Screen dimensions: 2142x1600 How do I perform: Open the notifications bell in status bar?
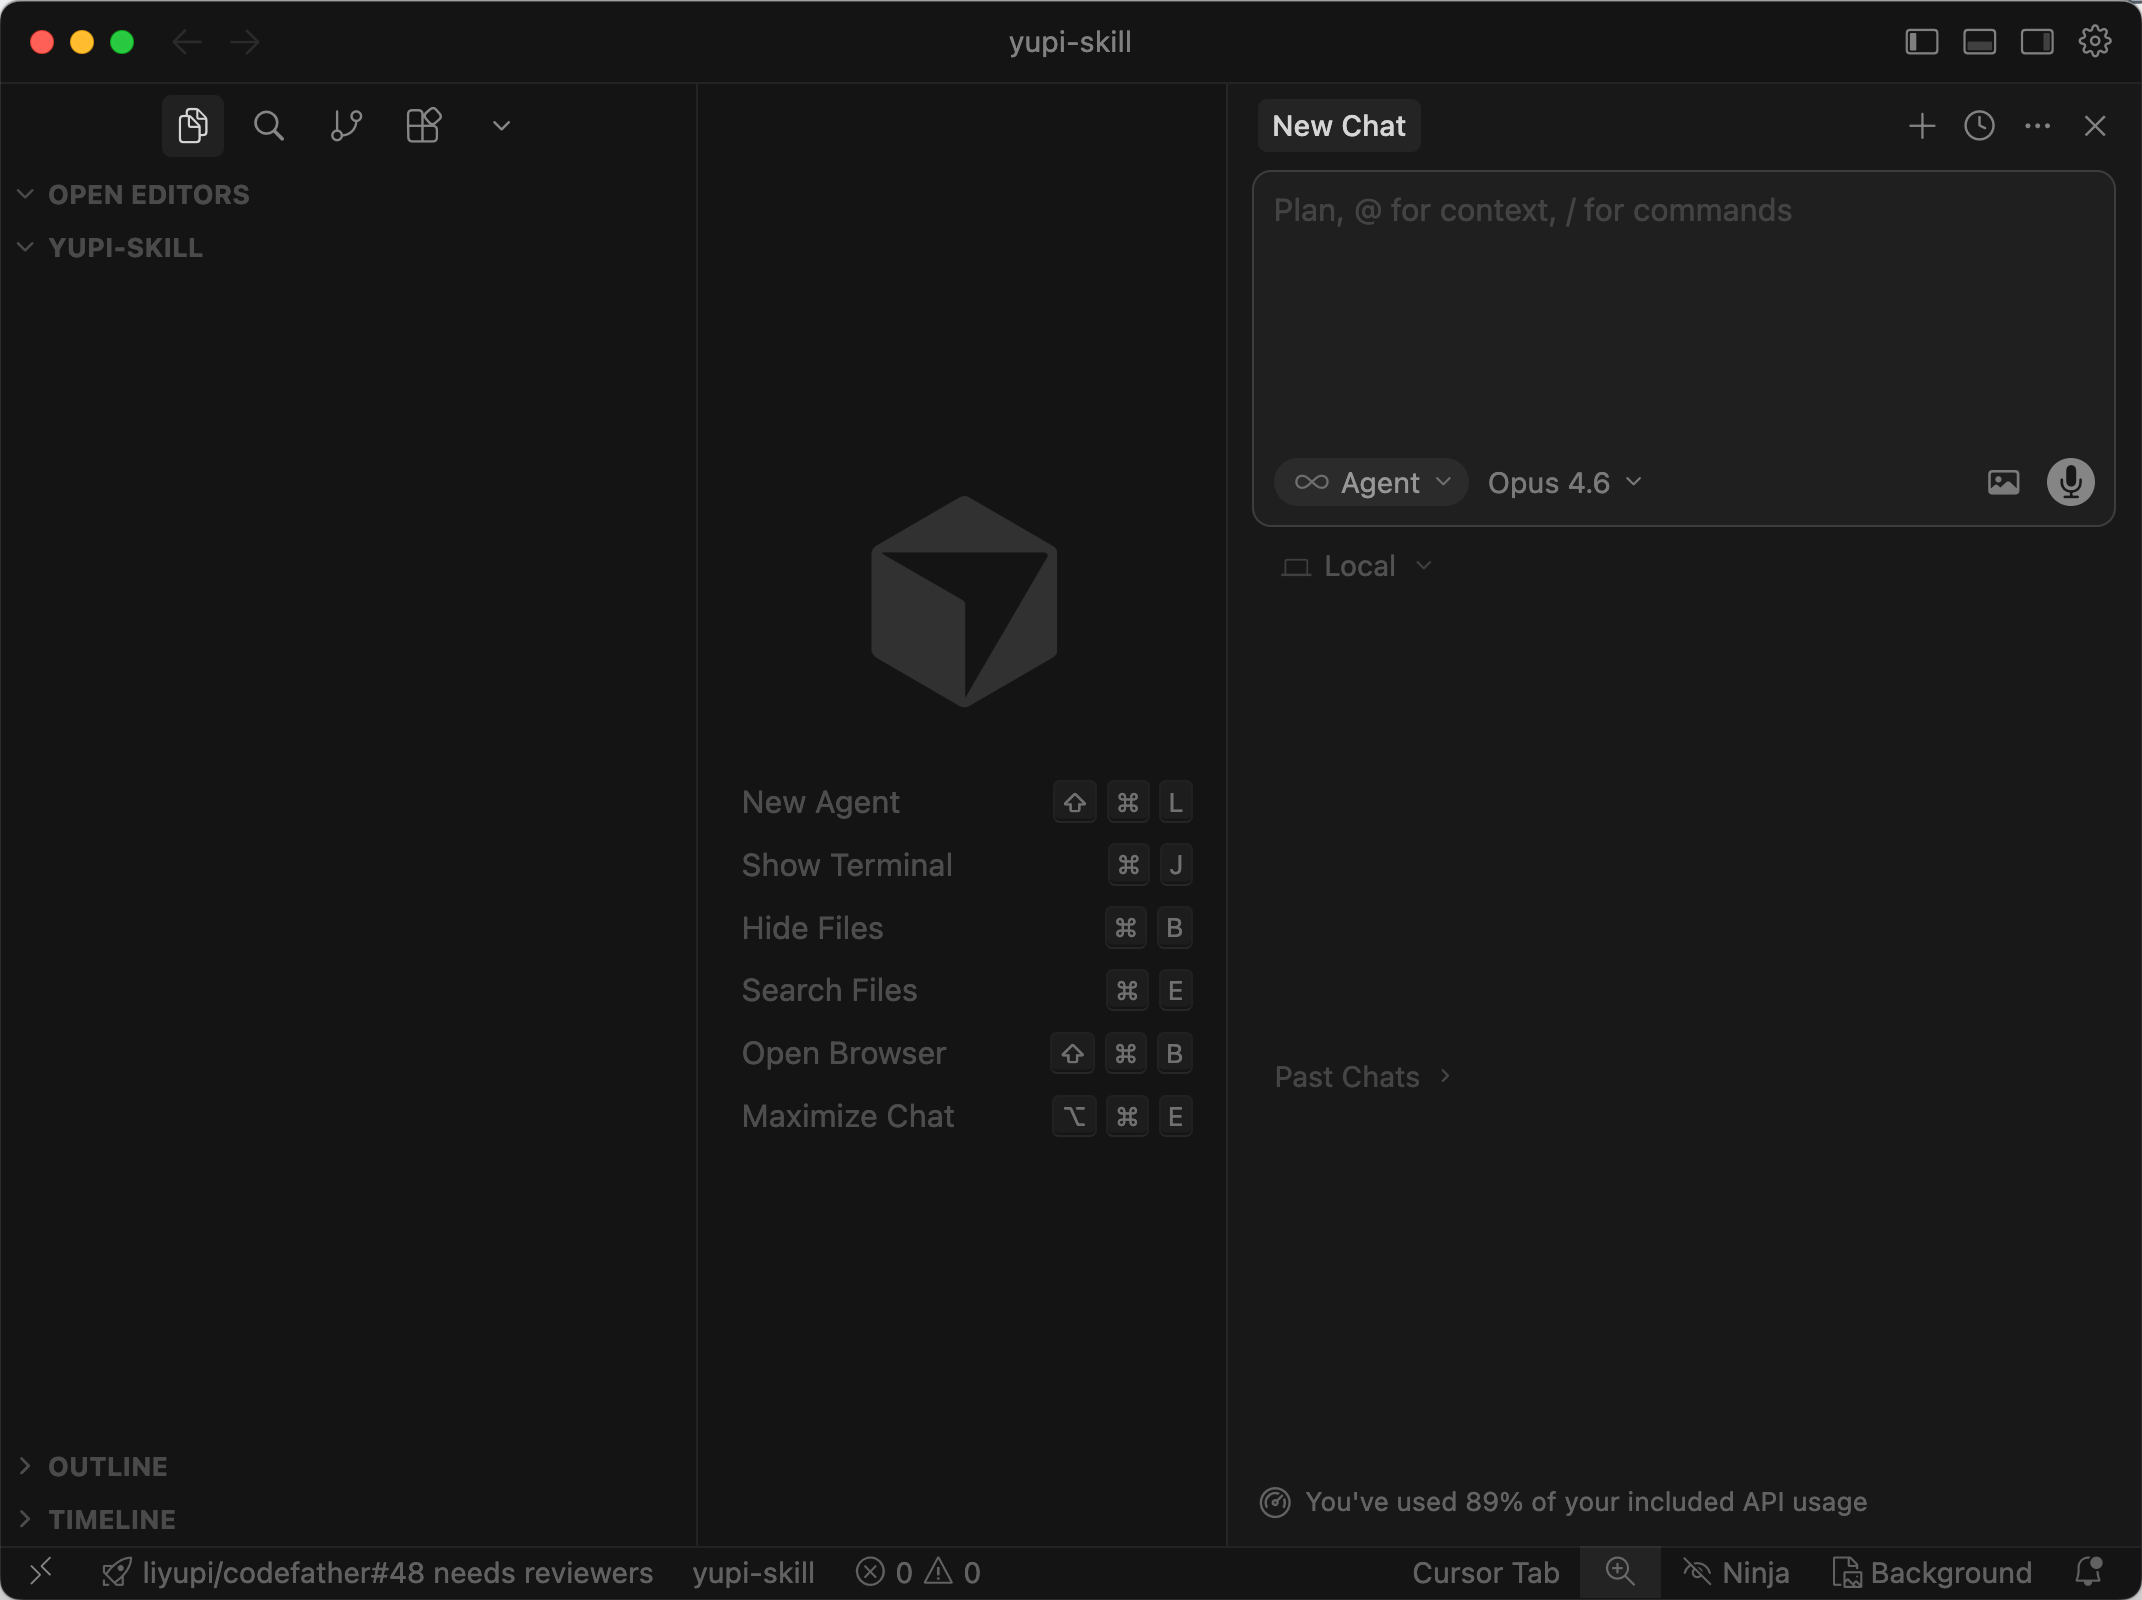pos(2088,1572)
